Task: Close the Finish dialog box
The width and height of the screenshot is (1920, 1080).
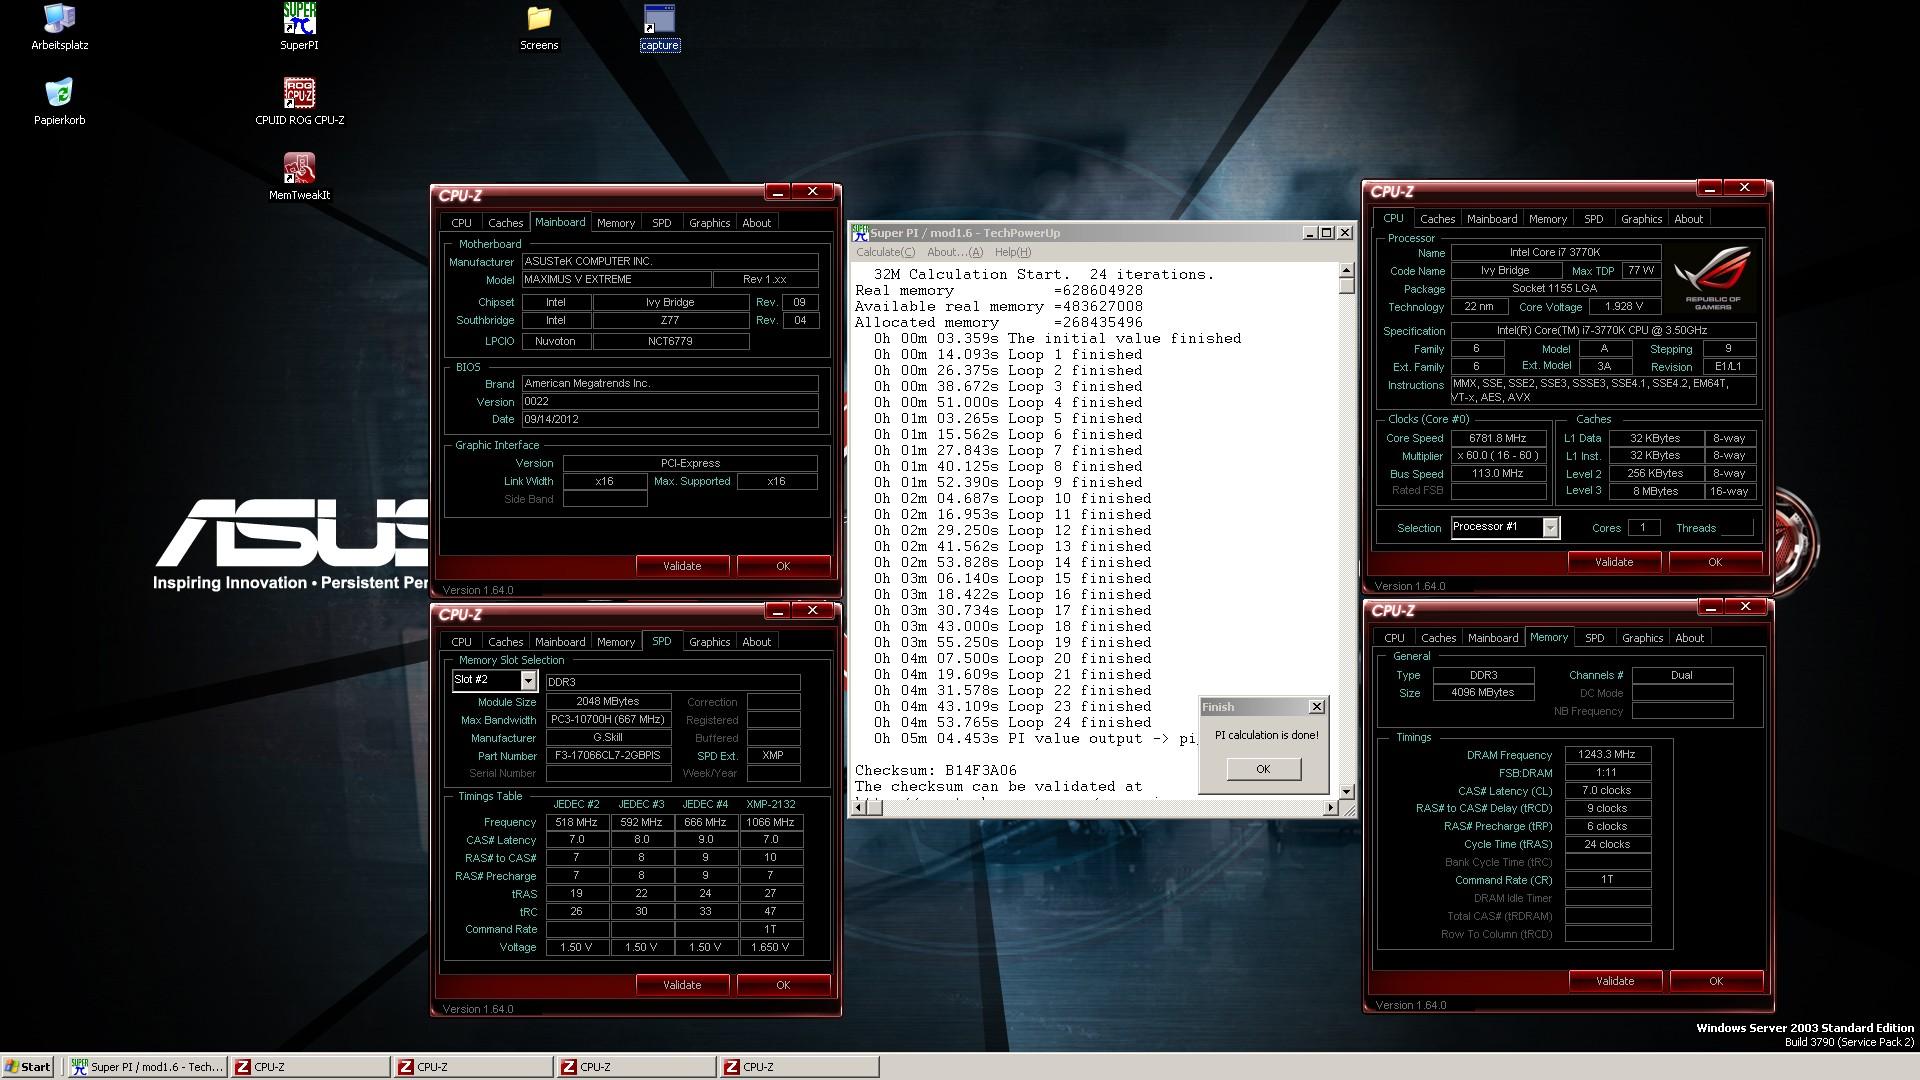Action: tap(1316, 707)
